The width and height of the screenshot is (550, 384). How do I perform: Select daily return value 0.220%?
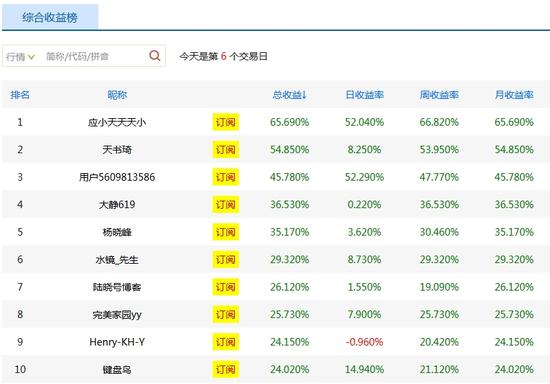pos(364,204)
